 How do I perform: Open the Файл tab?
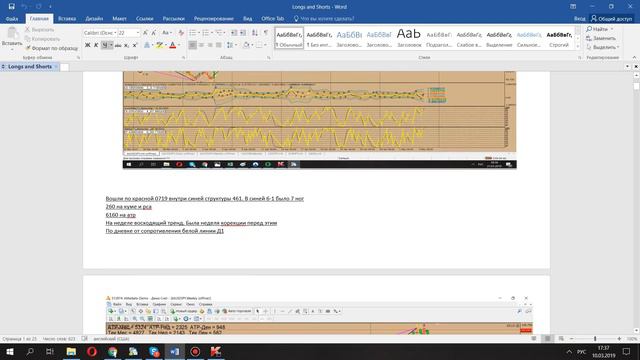pos(12,19)
